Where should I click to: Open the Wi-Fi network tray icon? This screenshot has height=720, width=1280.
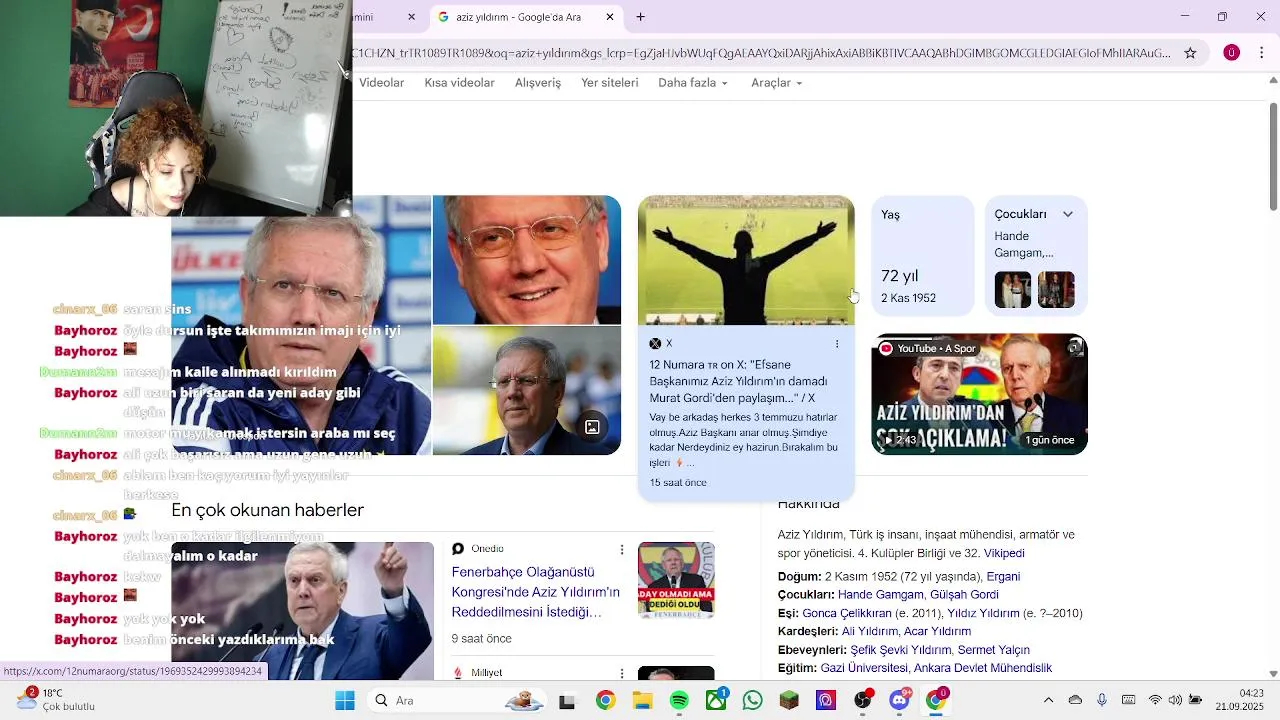(1155, 701)
